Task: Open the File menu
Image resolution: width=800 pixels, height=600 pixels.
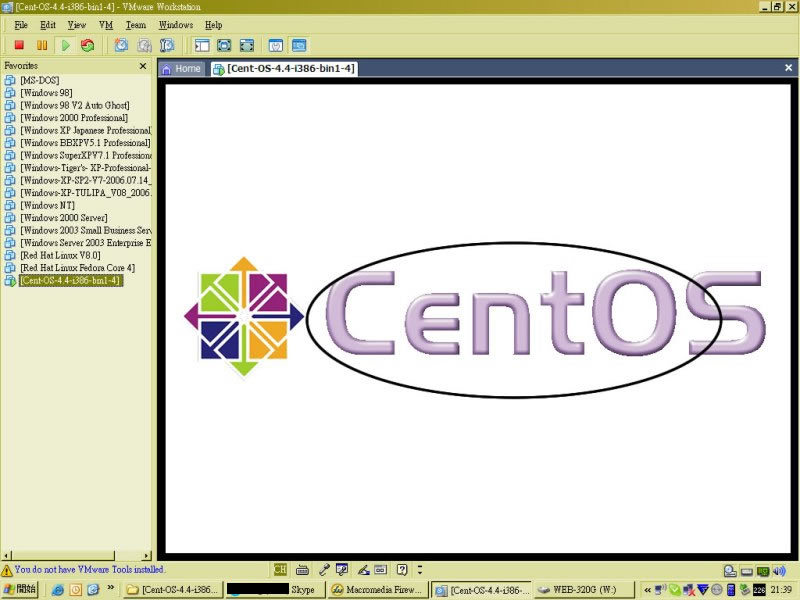Action: [x=21, y=25]
